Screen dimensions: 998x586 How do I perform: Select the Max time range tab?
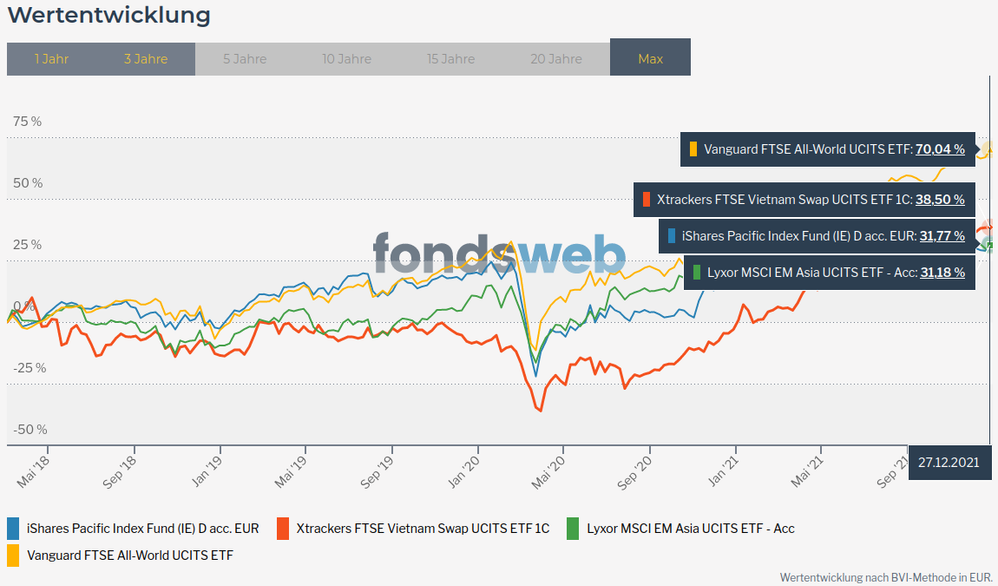coord(650,57)
